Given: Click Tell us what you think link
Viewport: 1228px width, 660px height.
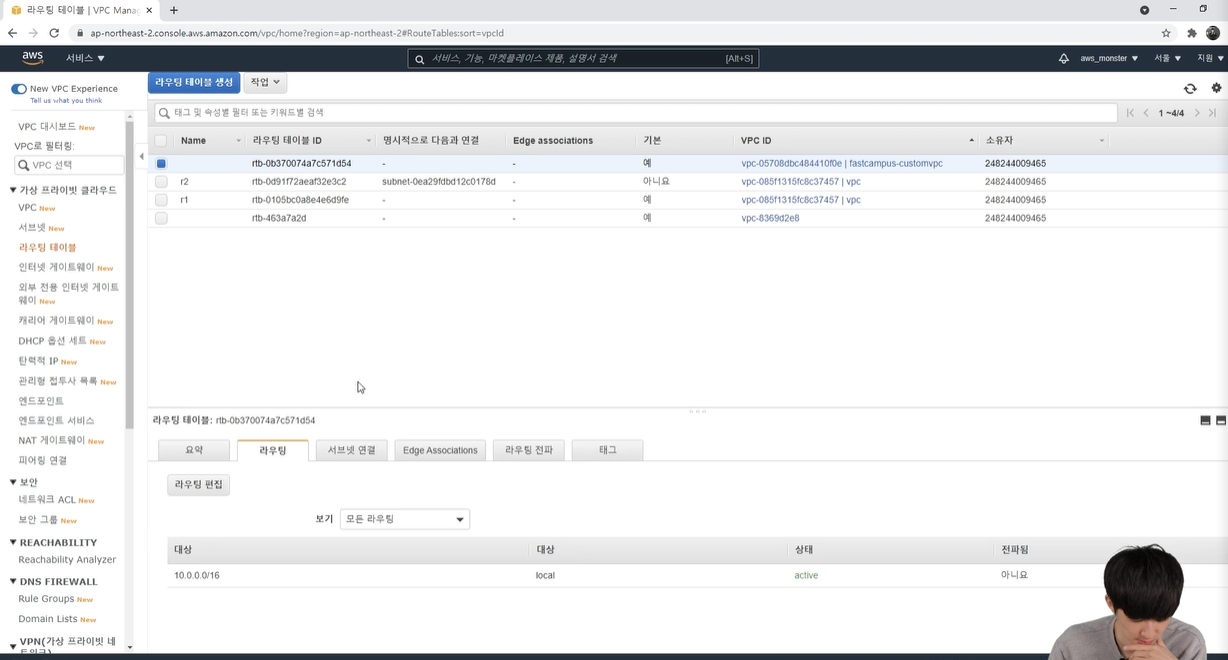Looking at the screenshot, I should (x=66, y=100).
